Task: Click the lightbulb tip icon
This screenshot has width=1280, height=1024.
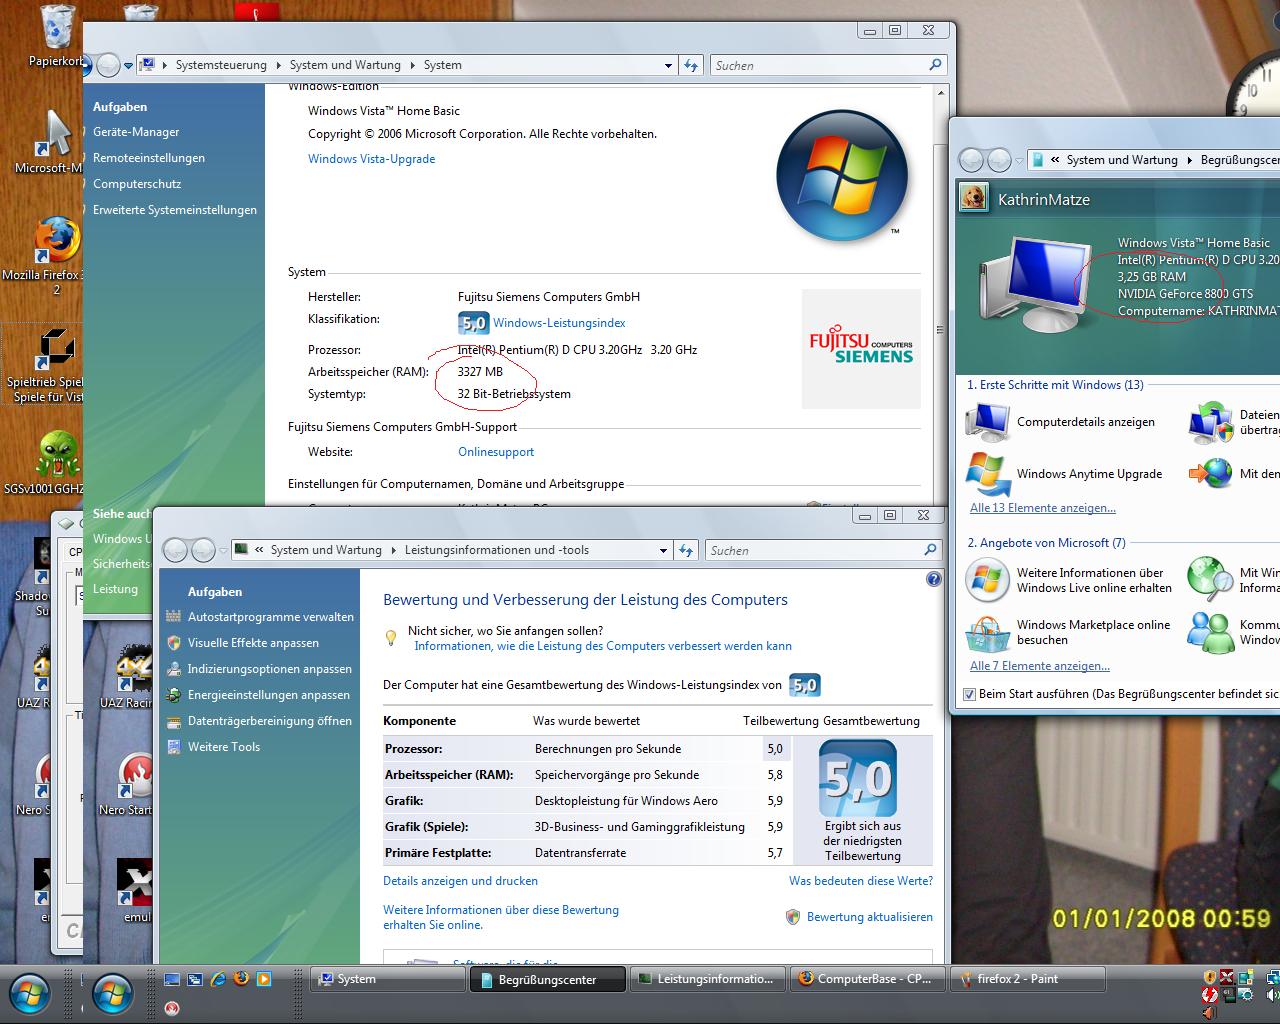Action: tap(392, 638)
